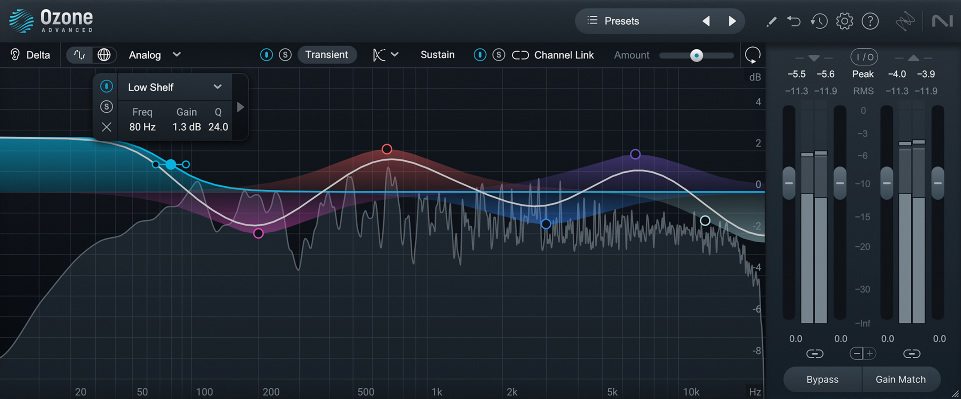
Task: Click the Gain Match button
Action: (x=901, y=379)
